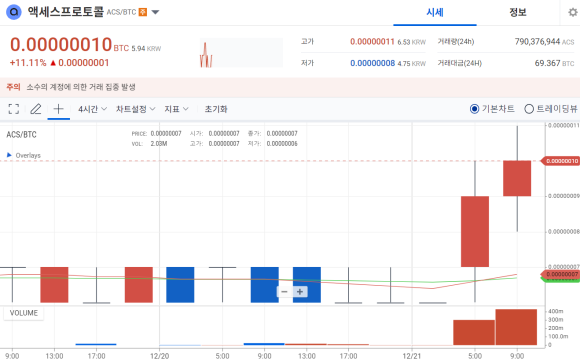Select the pencil drawing tool
The height and width of the screenshot is (363, 580).
36,109
